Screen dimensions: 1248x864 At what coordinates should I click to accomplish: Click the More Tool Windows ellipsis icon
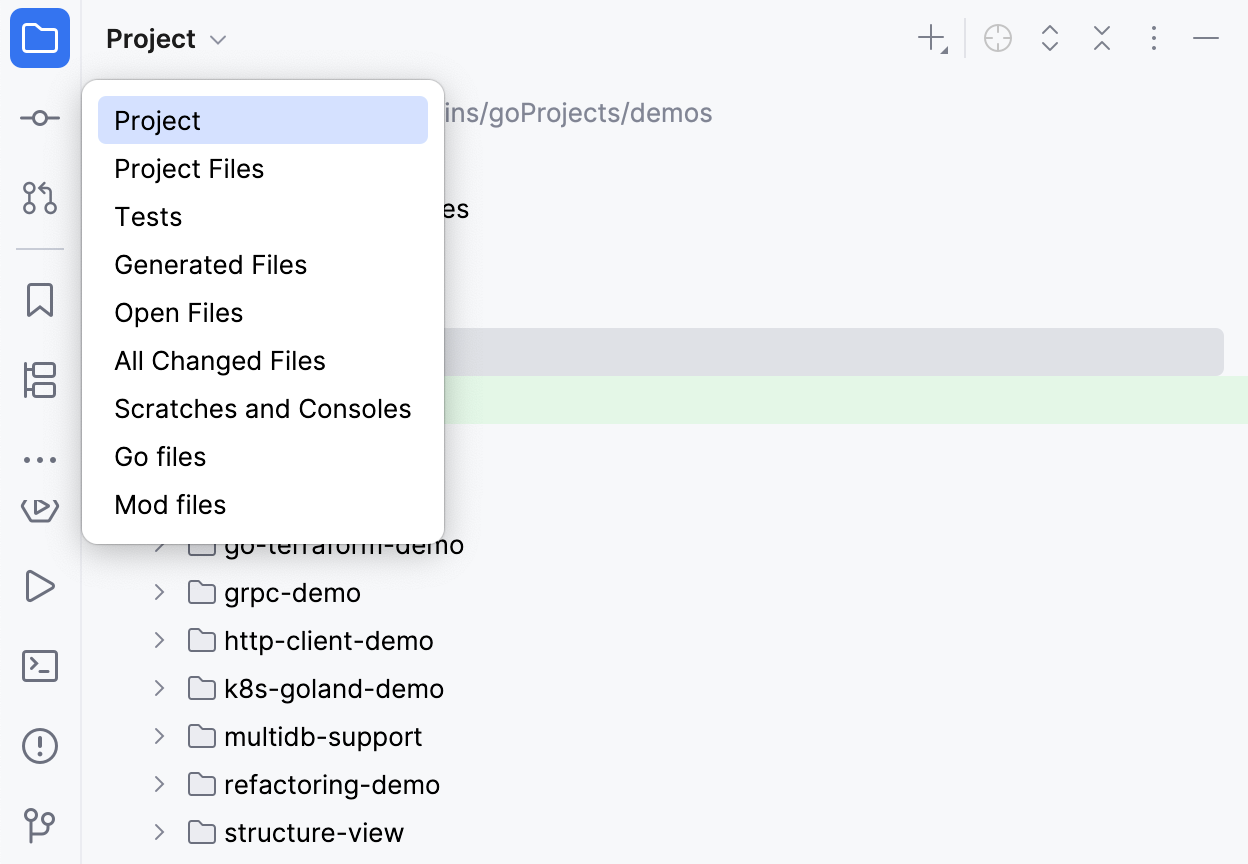click(39, 459)
